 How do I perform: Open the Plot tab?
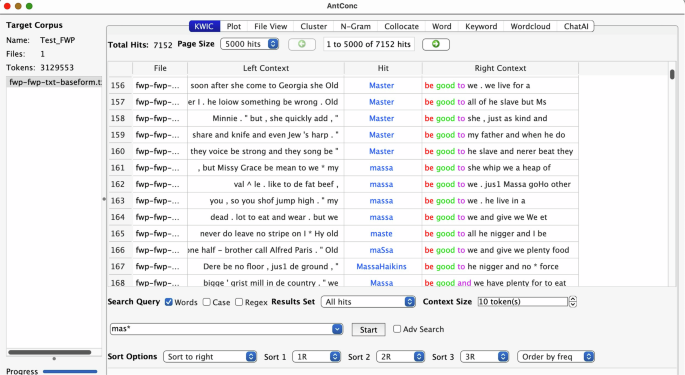point(234,26)
